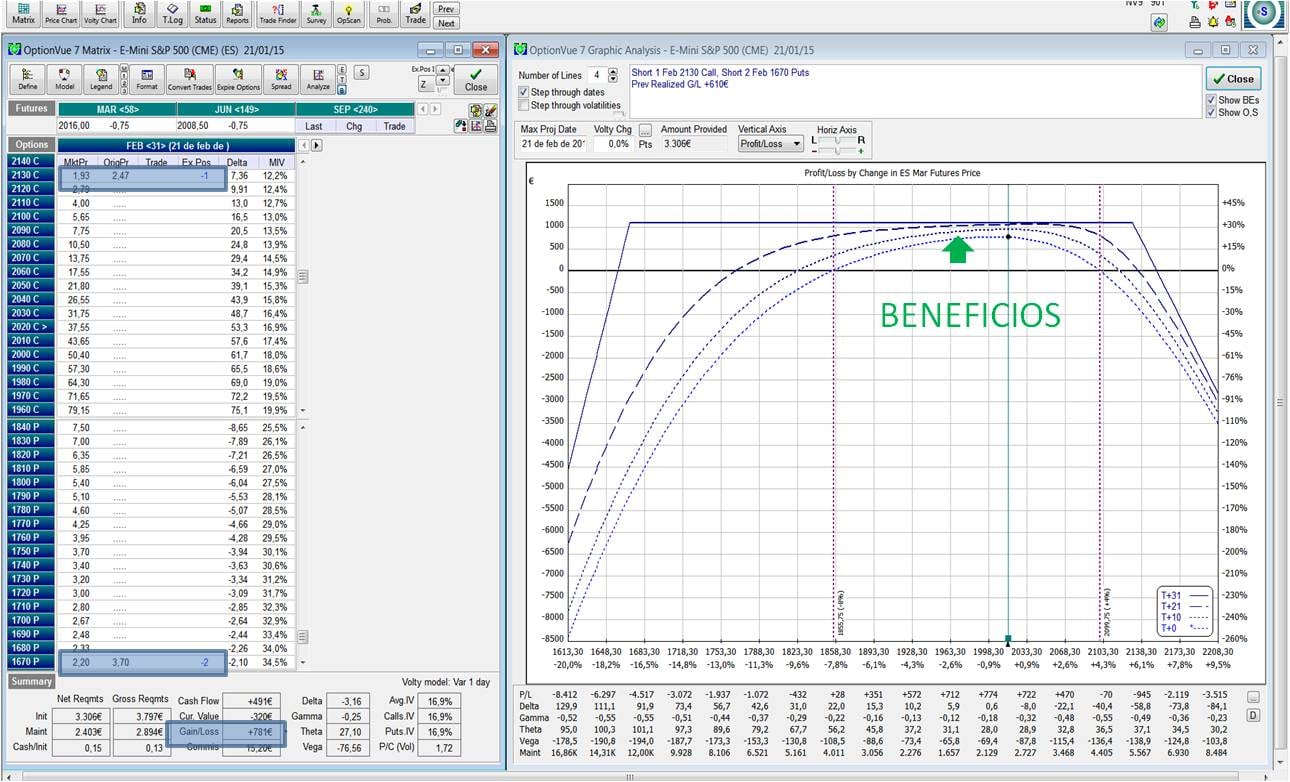Launch the Trade Finder
Image resolution: width=1290 pixels, height=782 pixels.
pos(276,13)
